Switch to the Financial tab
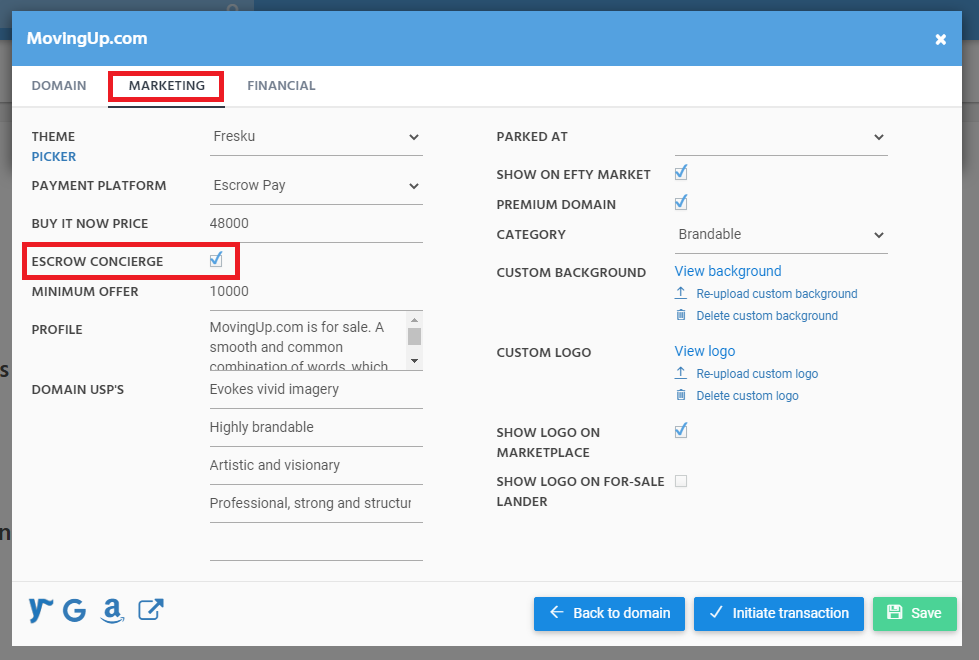The width and height of the screenshot is (979, 660). (x=281, y=86)
